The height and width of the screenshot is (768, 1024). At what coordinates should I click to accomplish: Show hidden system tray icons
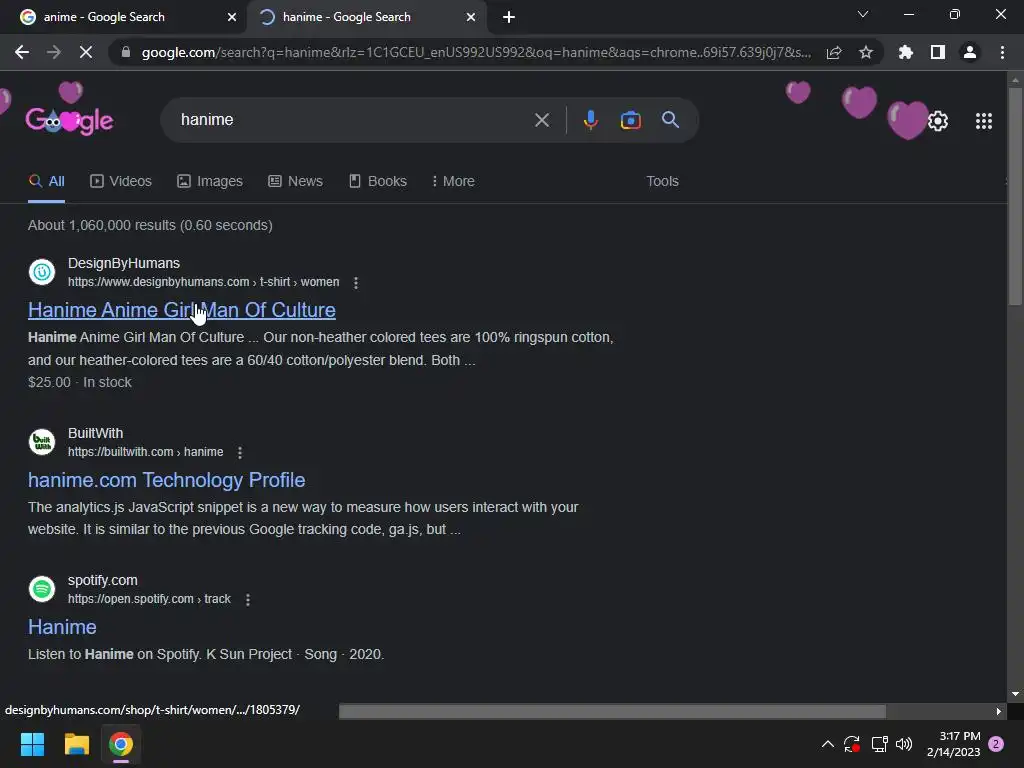point(827,744)
